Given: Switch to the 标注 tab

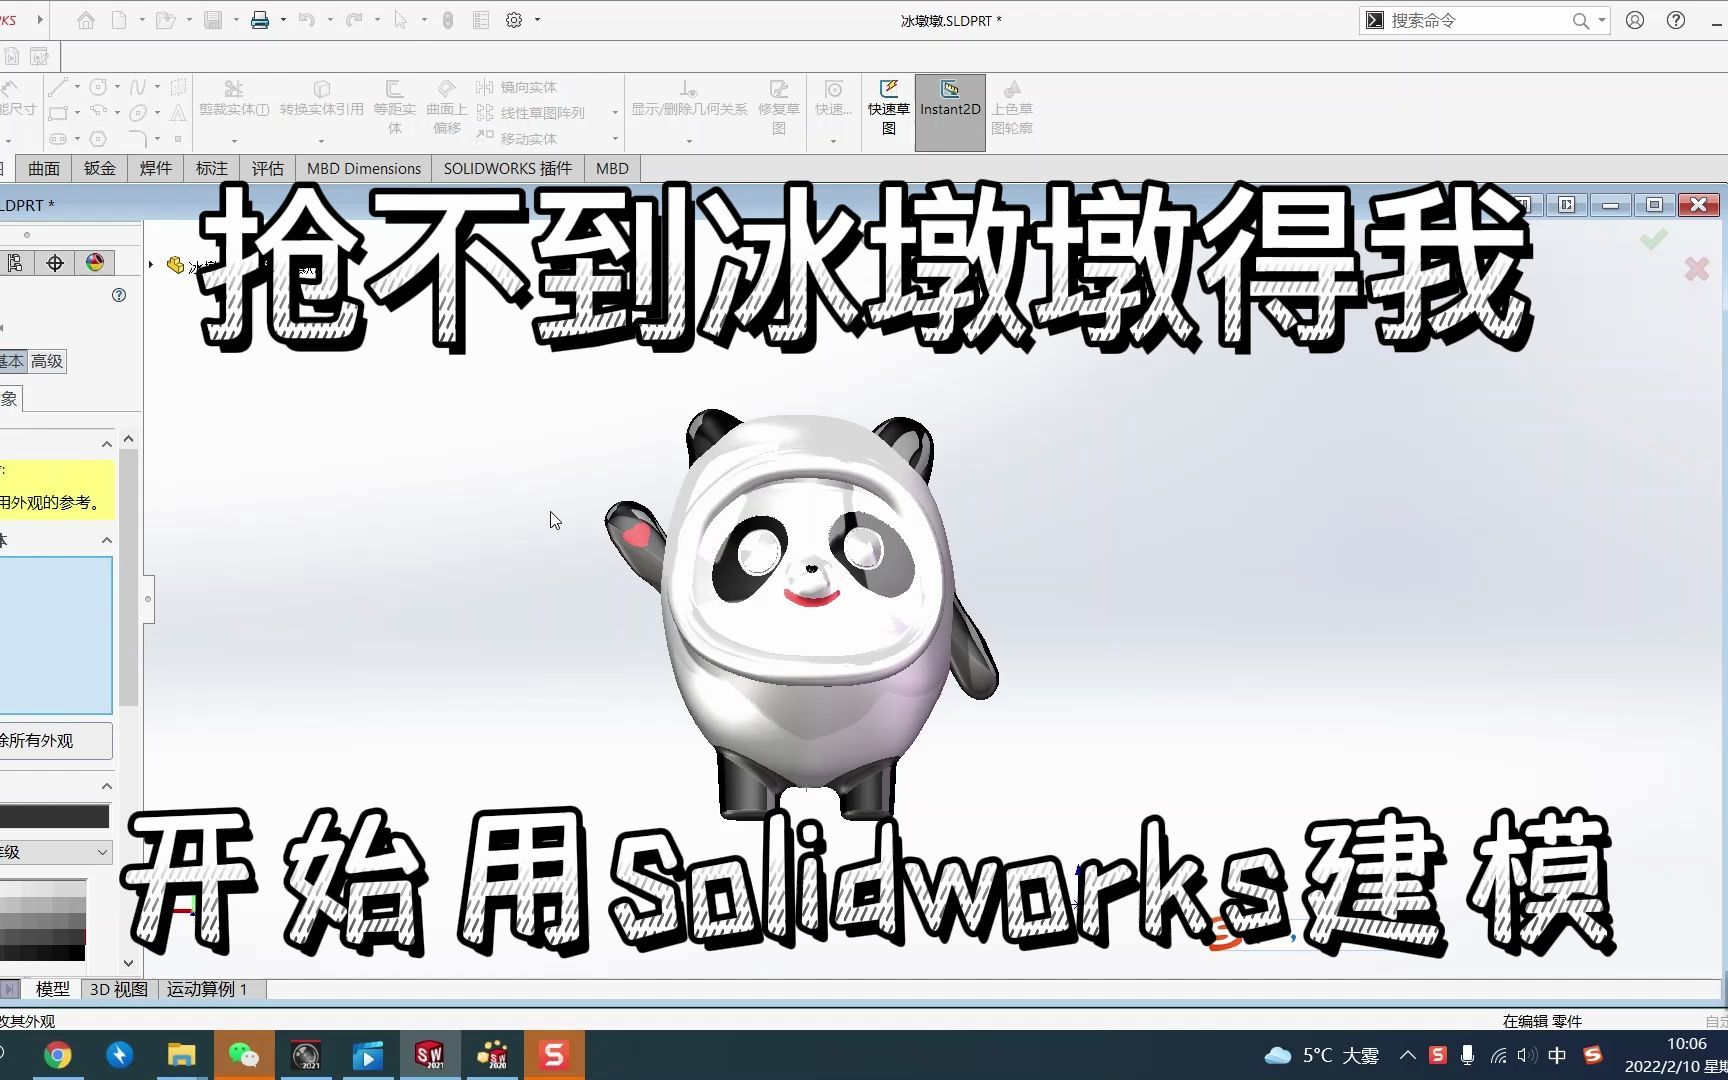Looking at the screenshot, I should click(x=212, y=168).
